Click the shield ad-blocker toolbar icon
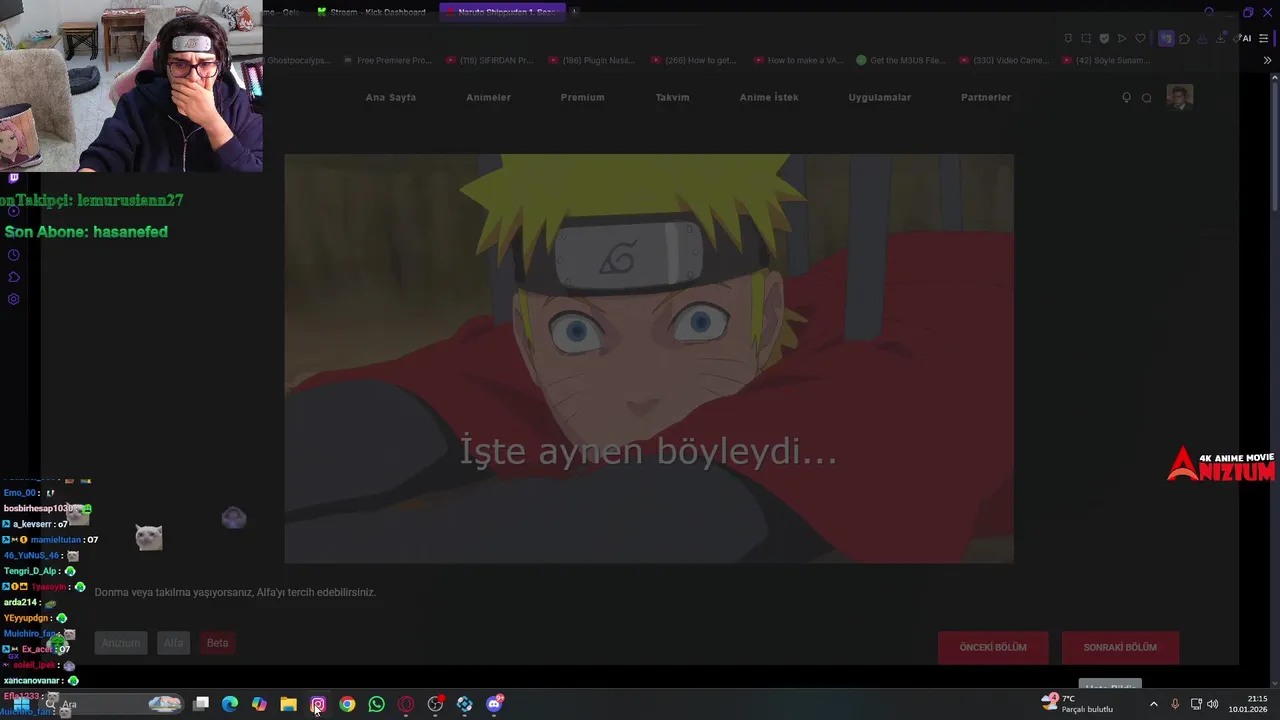The width and height of the screenshot is (1280, 720). (1104, 38)
